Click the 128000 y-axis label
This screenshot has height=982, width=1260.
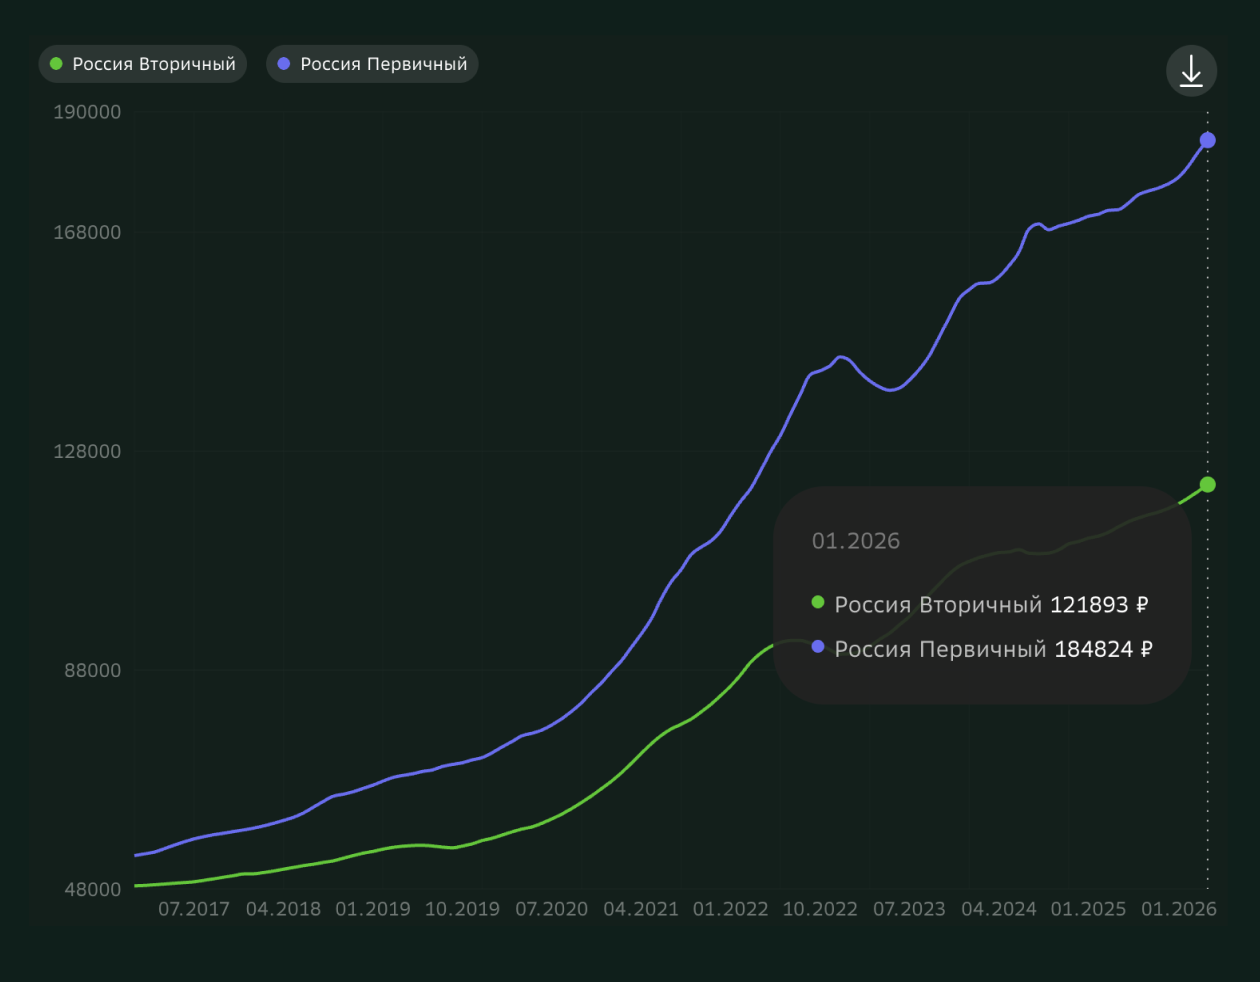point(87,451)
